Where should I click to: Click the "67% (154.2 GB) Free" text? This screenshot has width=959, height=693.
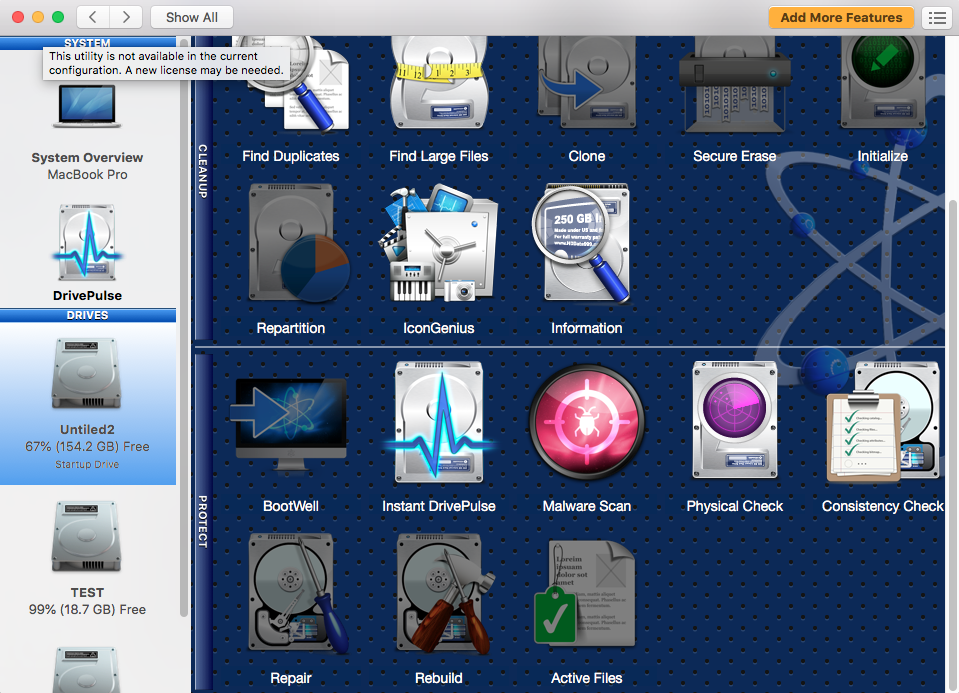pos(87,447)
